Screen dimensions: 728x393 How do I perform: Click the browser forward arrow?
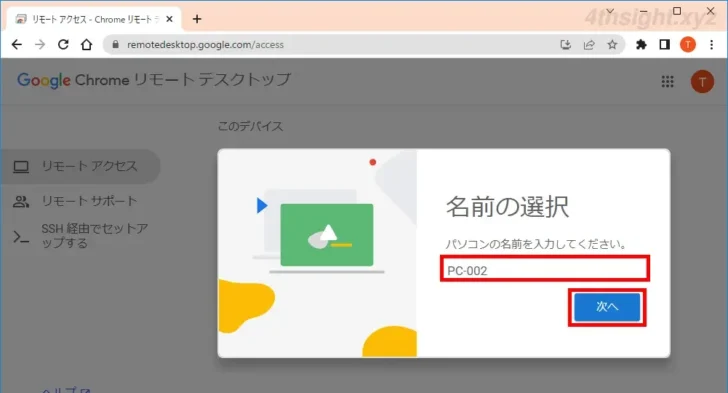pyautogui.click(x=40, y=45)
